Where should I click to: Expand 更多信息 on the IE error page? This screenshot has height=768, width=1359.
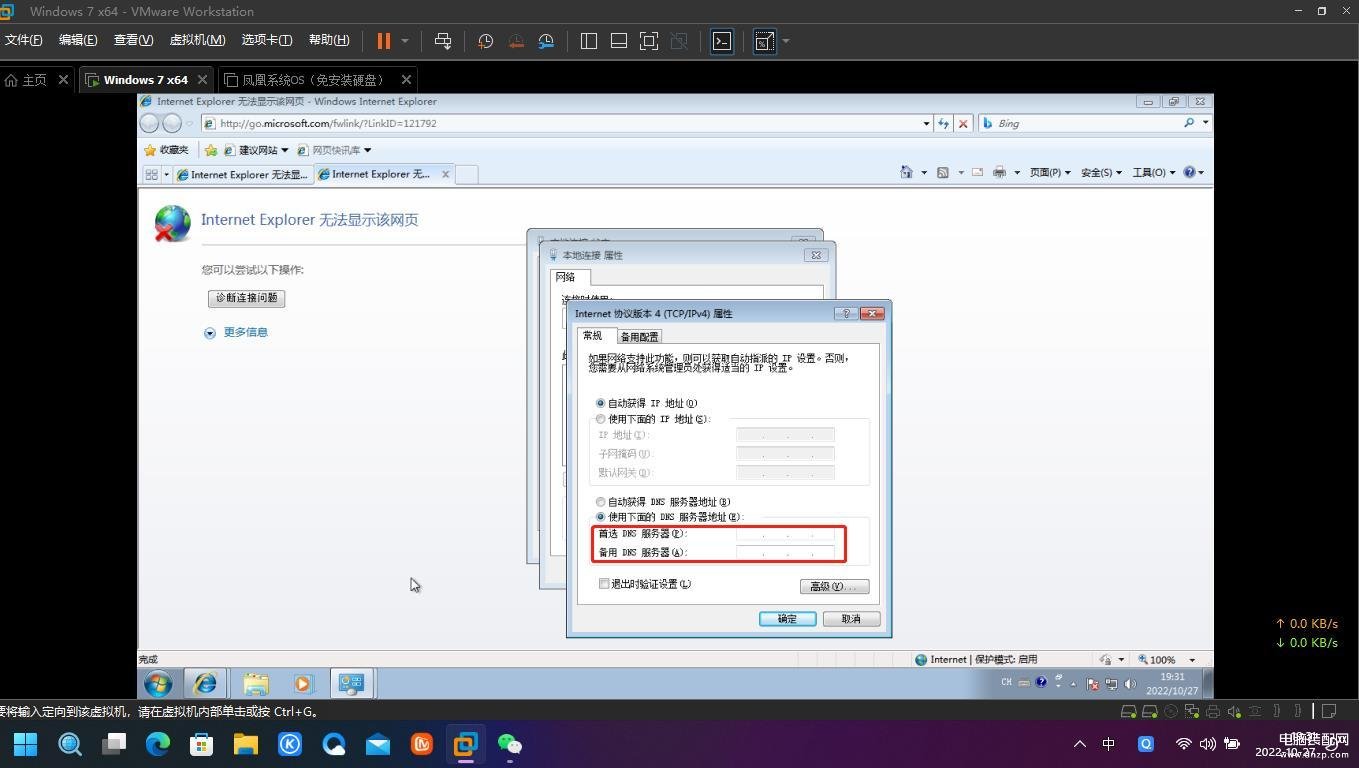pos(236,332)
